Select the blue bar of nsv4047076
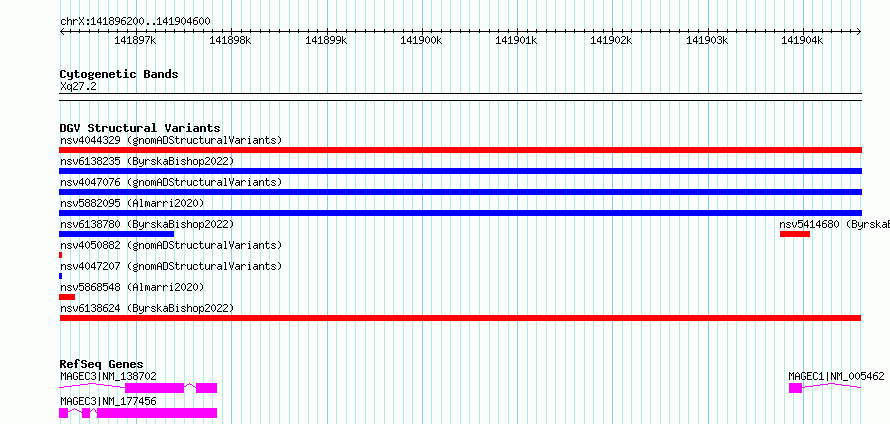This screenshot has width=890, height=424. (x=460, y=192)
